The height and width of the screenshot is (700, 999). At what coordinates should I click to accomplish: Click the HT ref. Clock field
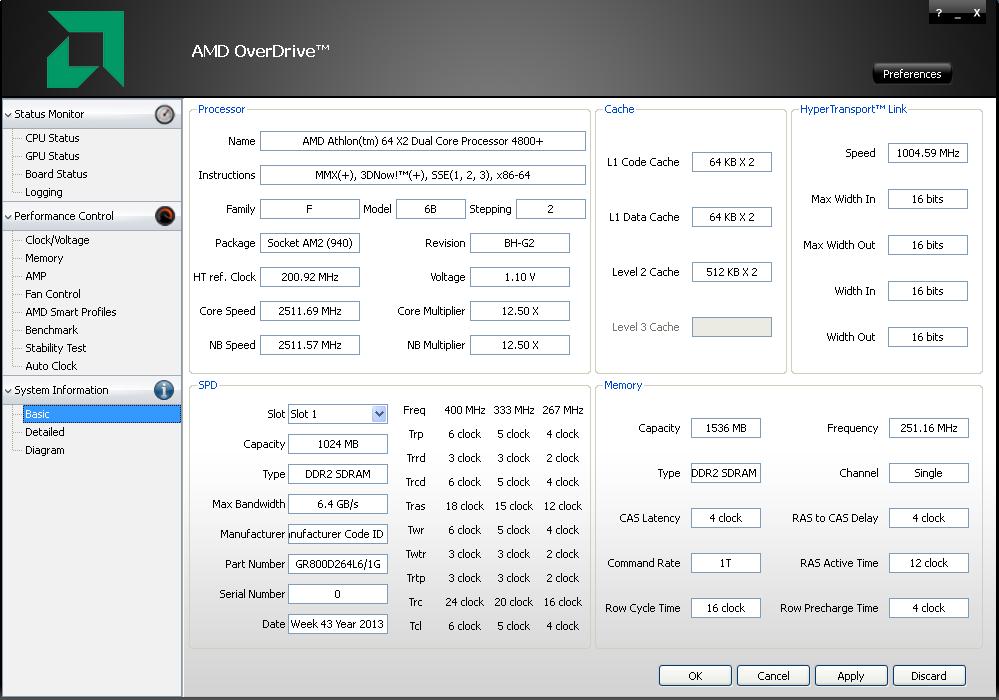click(x=310, y=277)
